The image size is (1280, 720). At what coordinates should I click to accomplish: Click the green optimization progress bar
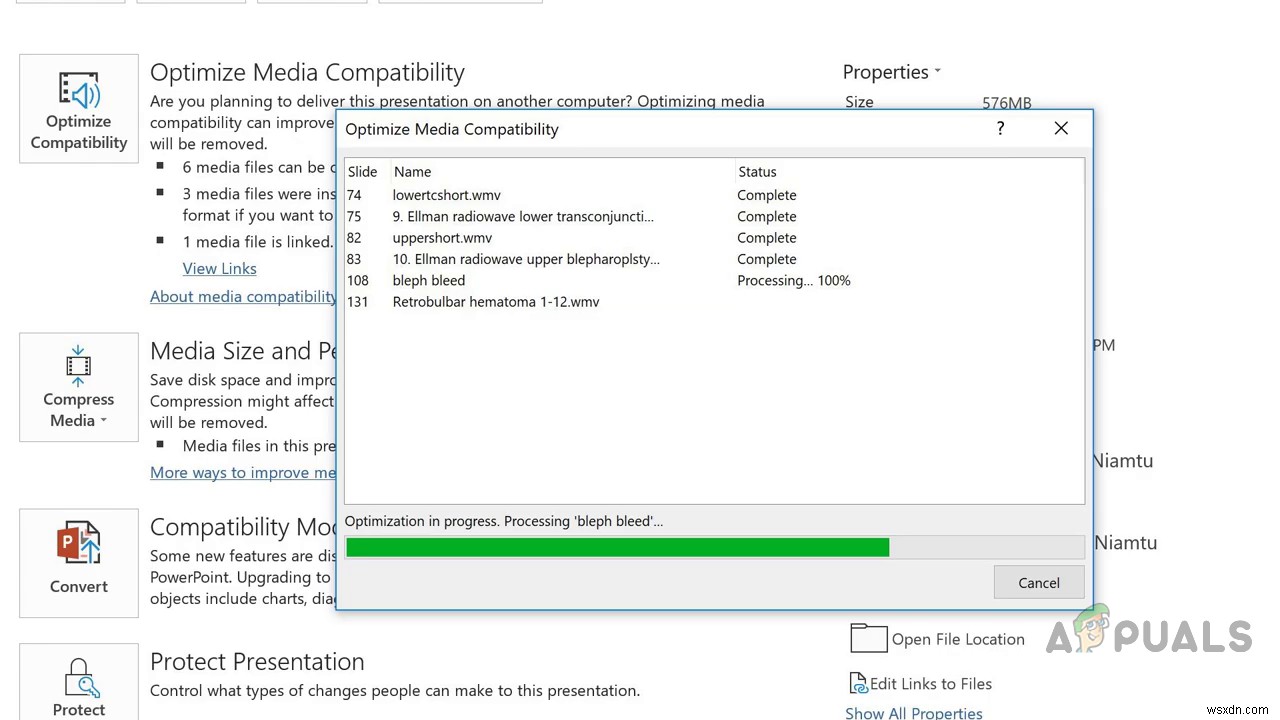[x=617, y=547]
